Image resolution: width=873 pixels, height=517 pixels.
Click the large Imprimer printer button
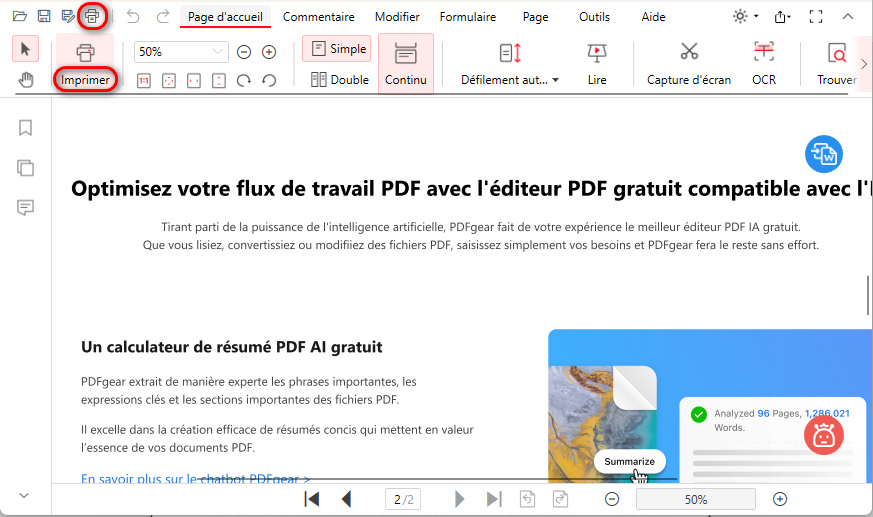click(85, 64)
